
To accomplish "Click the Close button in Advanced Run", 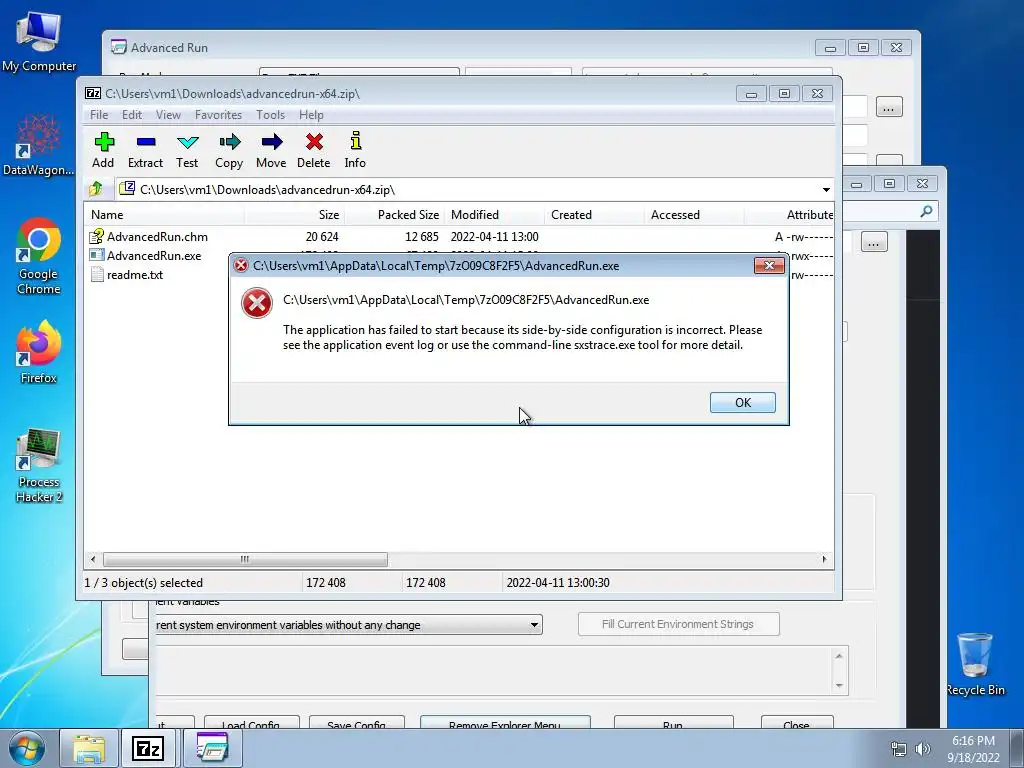I will (x=797, y=724).
